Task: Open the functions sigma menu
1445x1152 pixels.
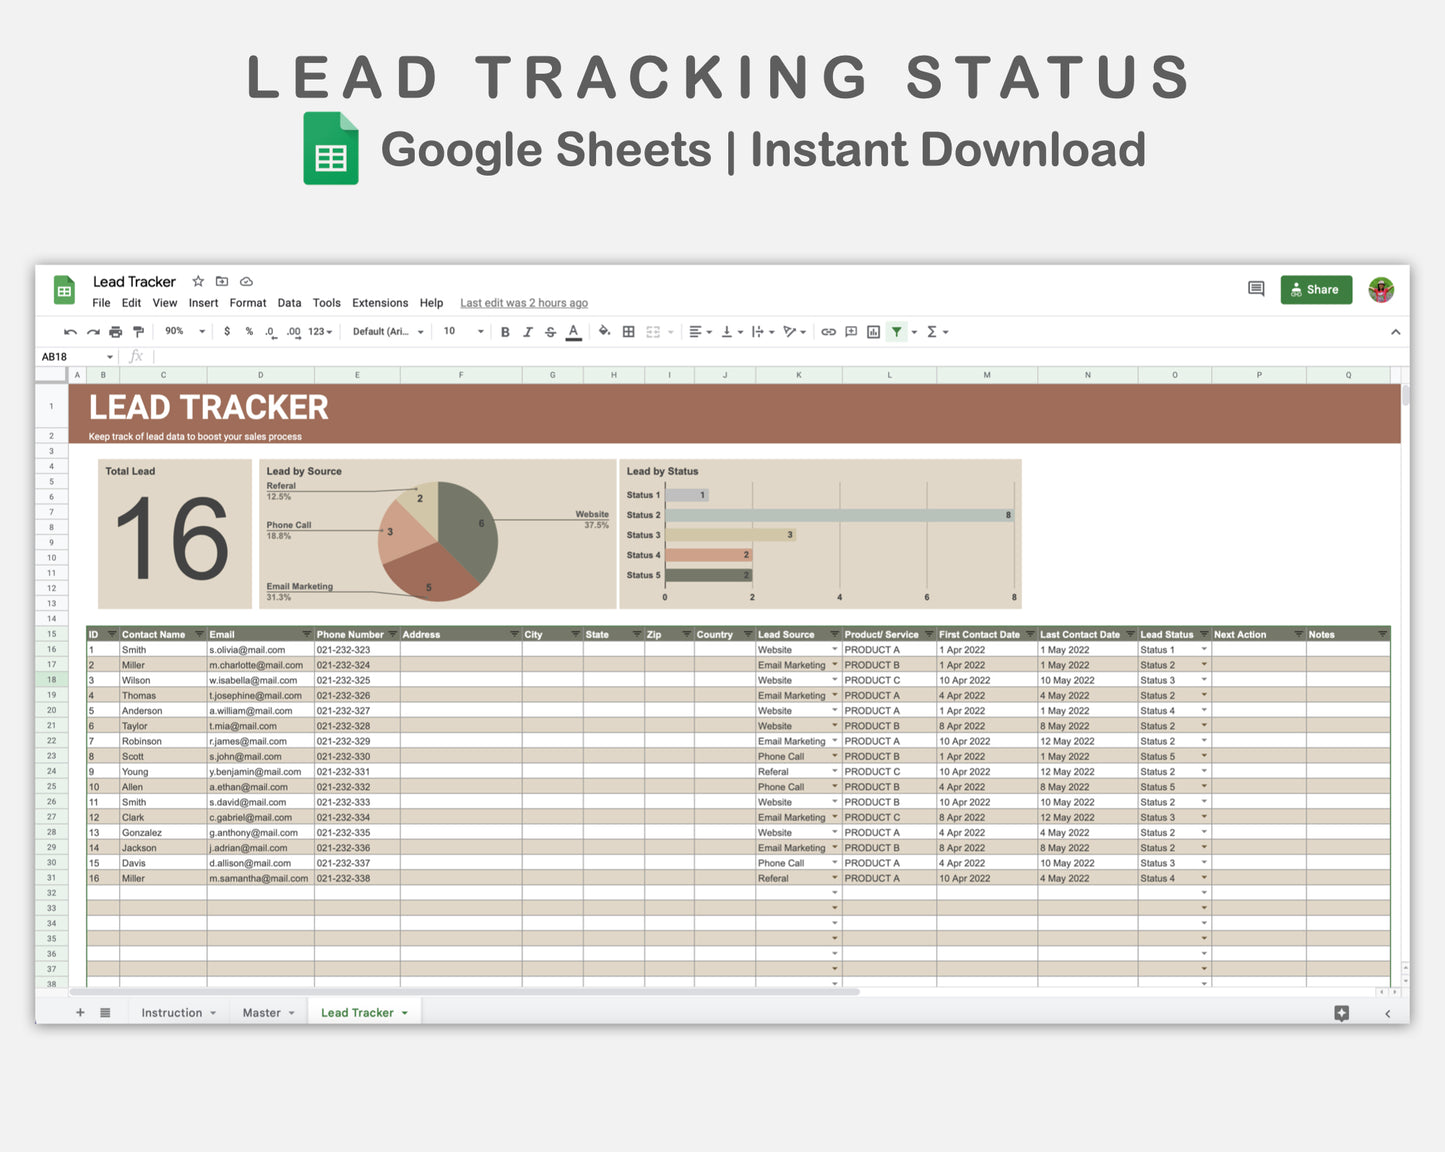Action: coord(934,331)
